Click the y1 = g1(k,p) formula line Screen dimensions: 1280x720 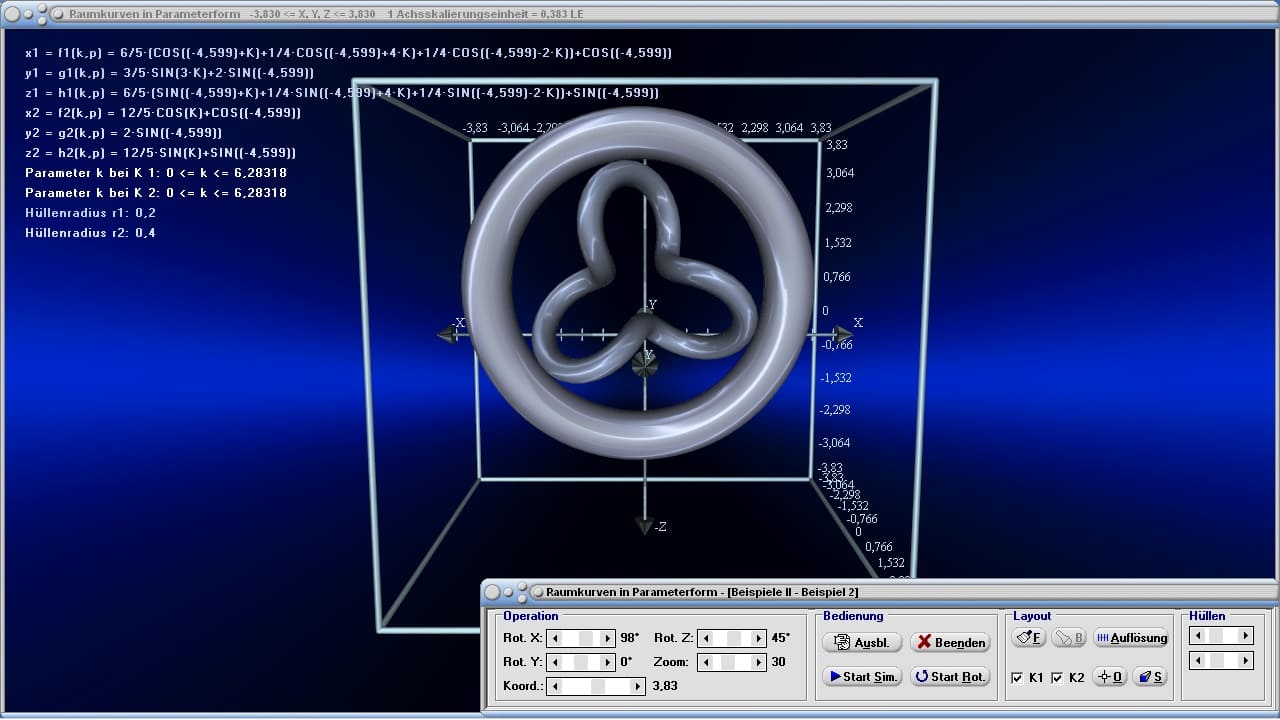pos(169,73)
